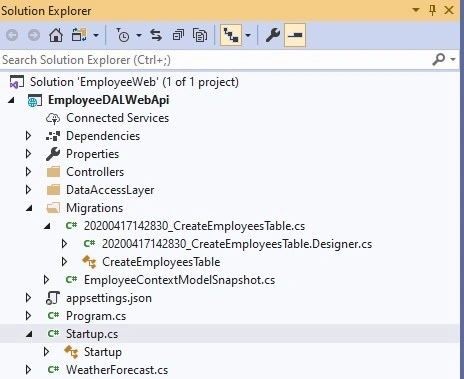464x379 pixels.
Task: Go to Home view in Solution Explorer
Action: click(56, 35)
